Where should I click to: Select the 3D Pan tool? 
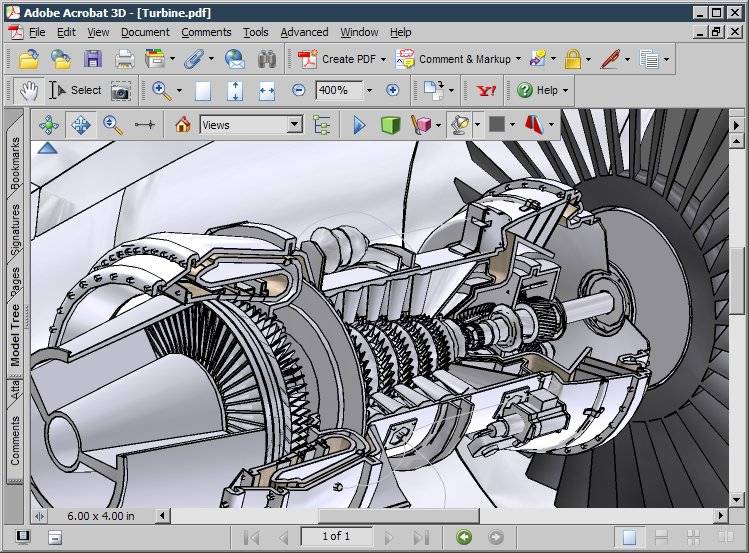(81, 125)
